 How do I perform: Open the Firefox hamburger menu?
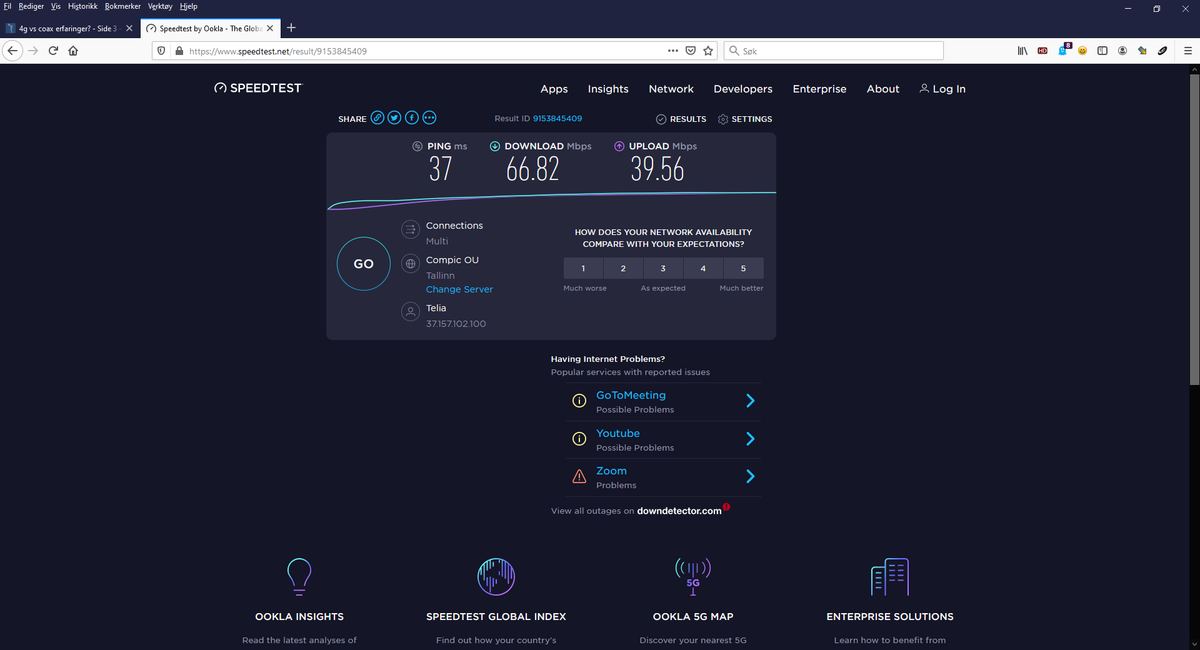coord(1187,50)
